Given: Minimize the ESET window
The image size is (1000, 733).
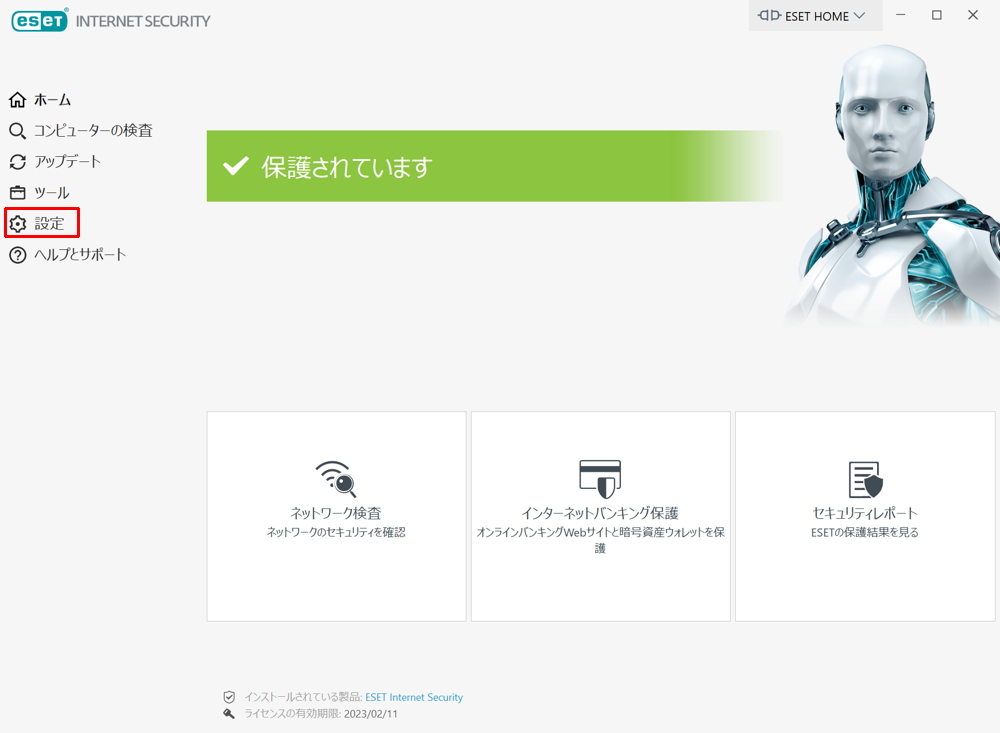Looking at the screenshot, I should pyautogui.click(x=901, y=15).
